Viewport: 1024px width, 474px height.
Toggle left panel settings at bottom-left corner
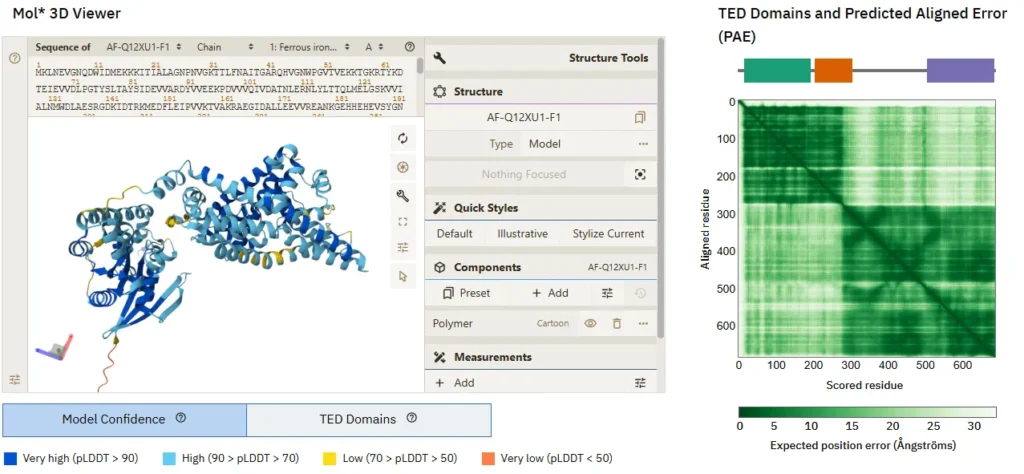(x=15, y=380)
